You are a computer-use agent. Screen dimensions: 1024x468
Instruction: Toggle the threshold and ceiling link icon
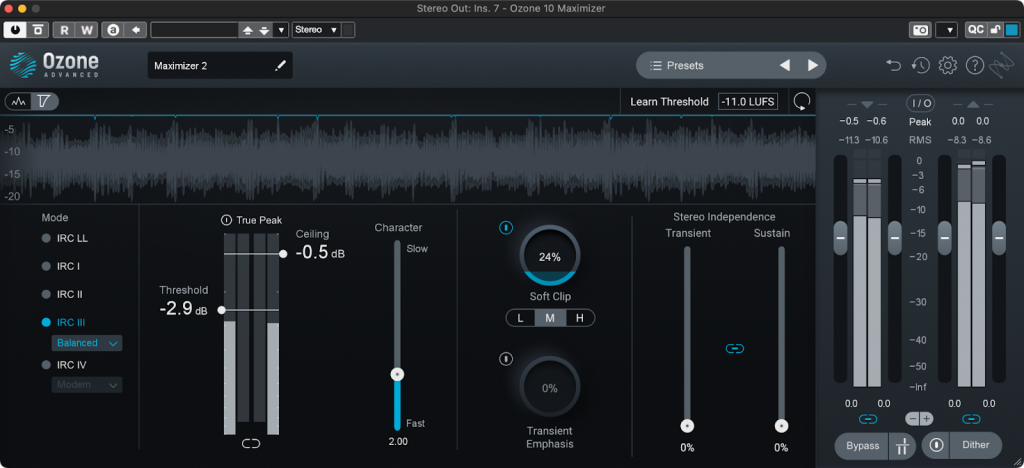pos(251,444)
